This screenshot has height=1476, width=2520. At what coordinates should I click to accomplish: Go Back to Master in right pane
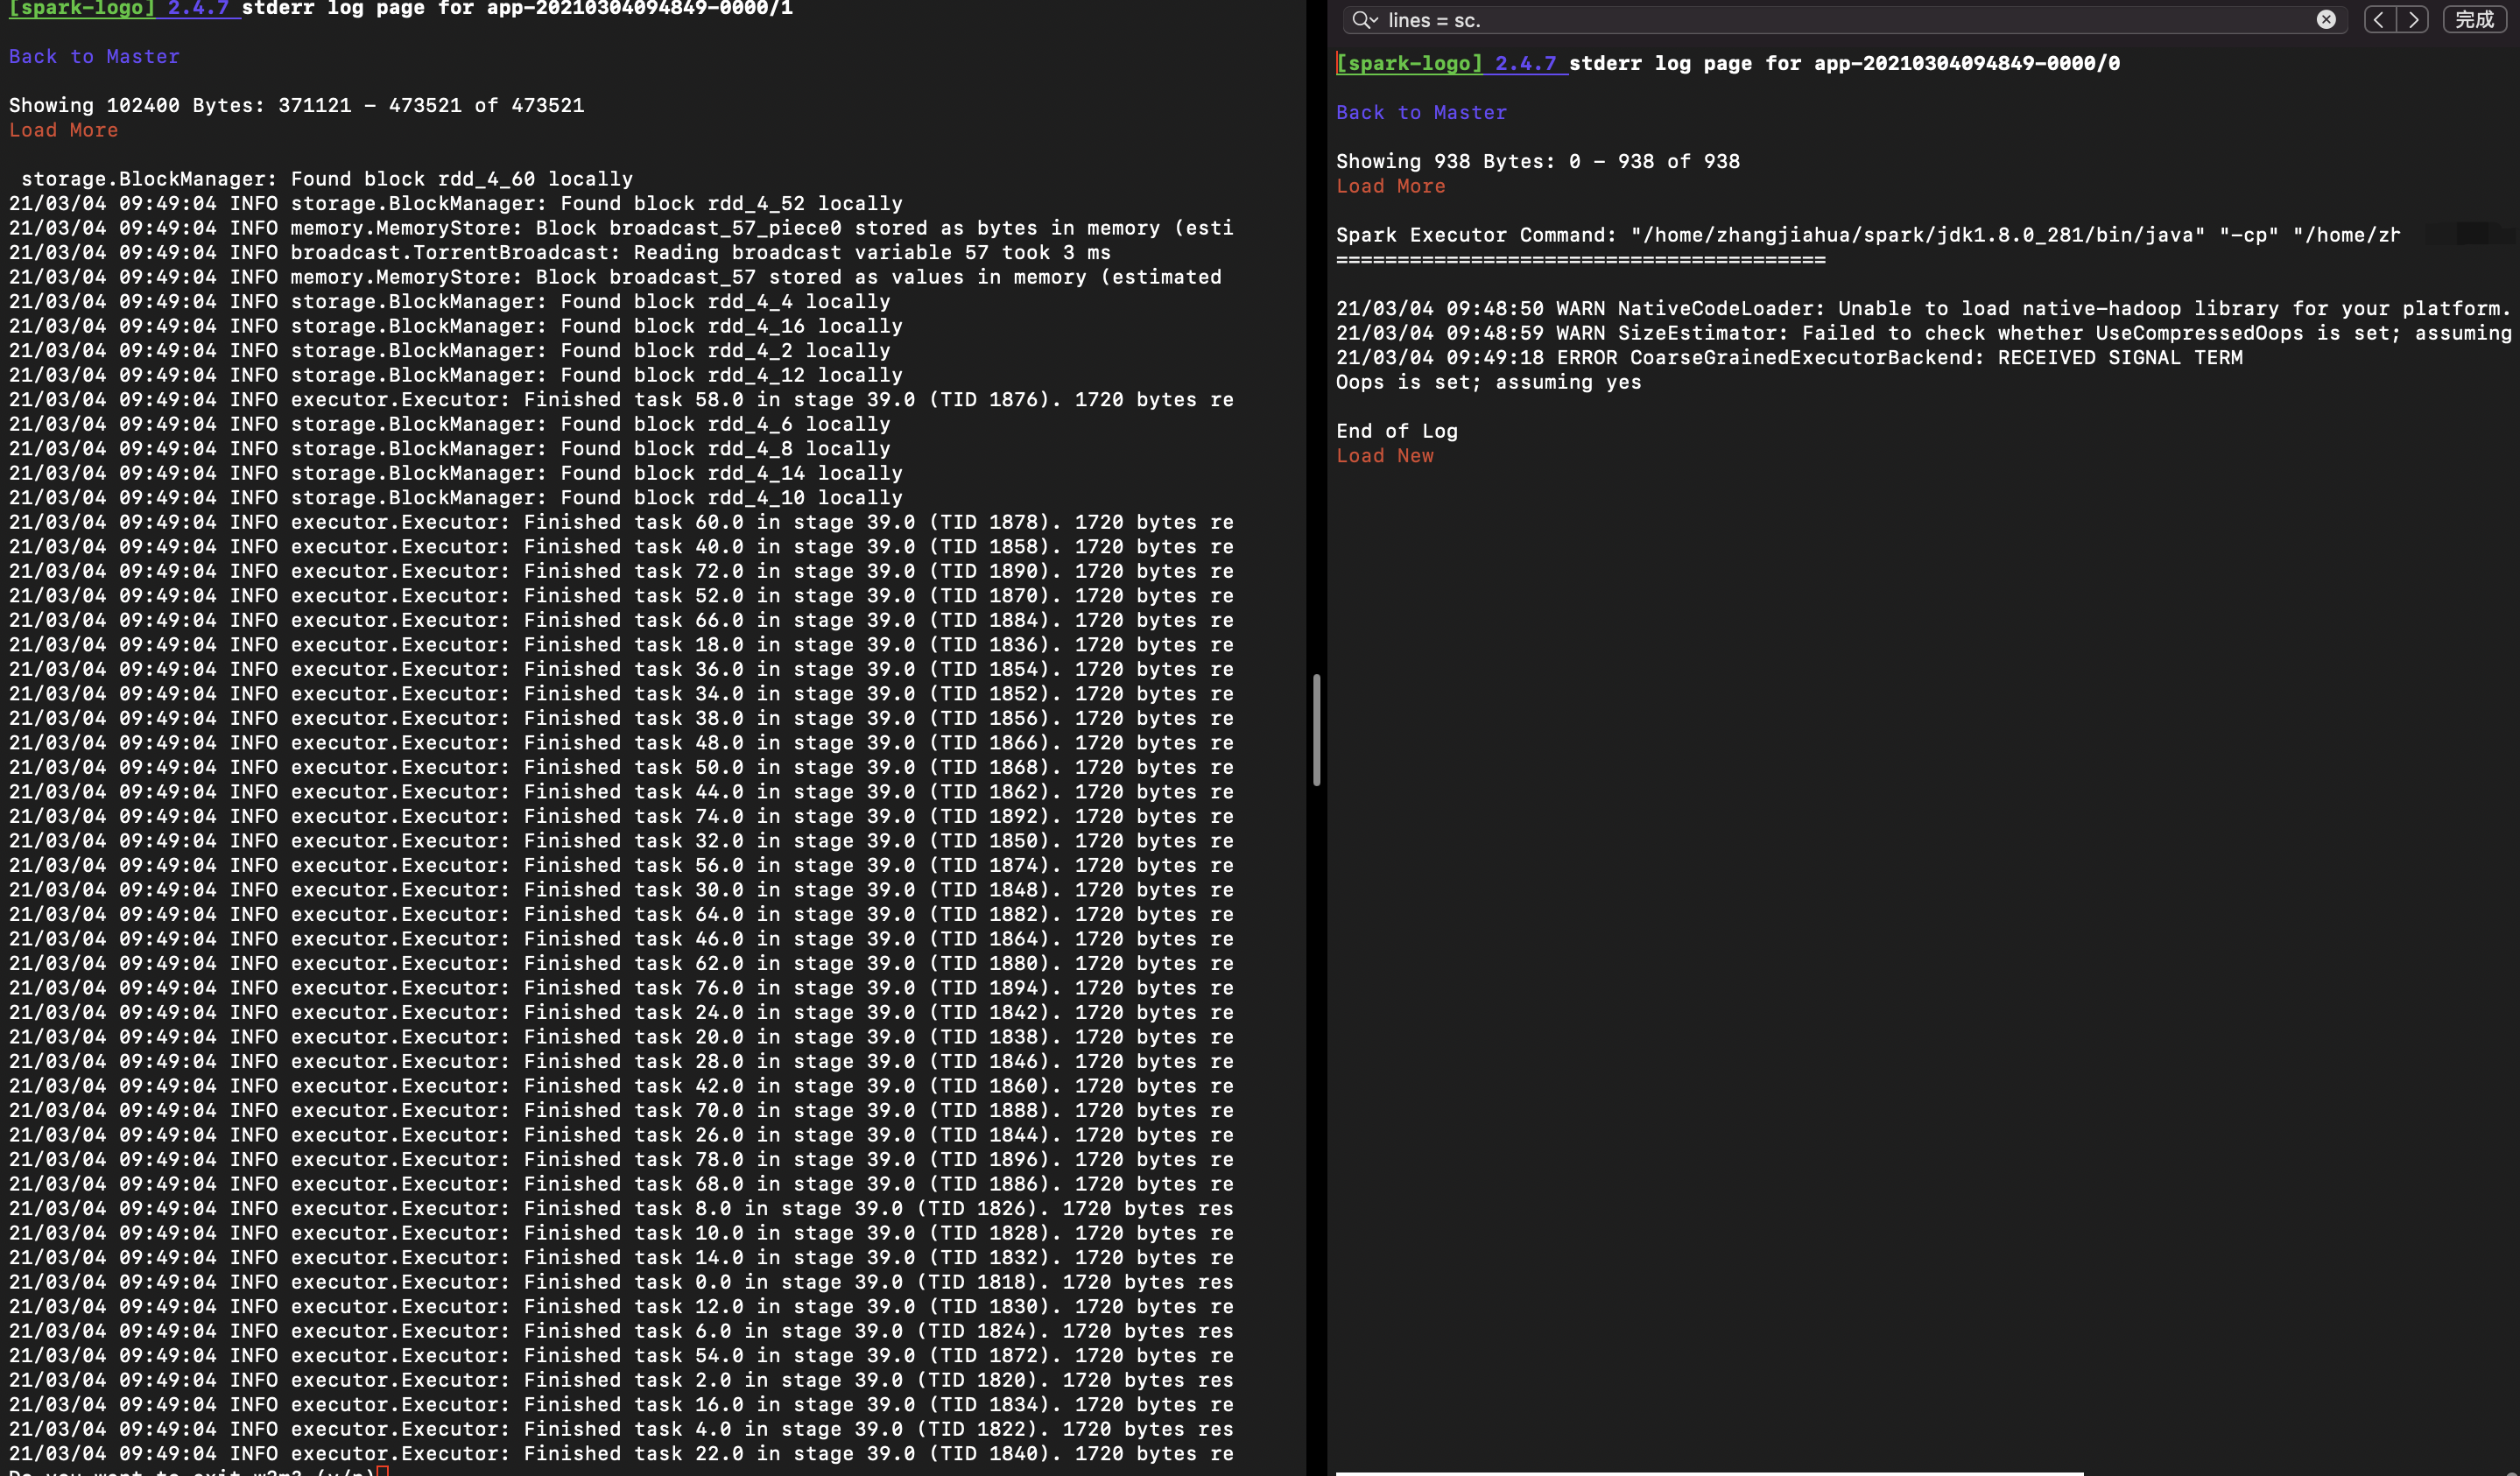(1421, 113)
